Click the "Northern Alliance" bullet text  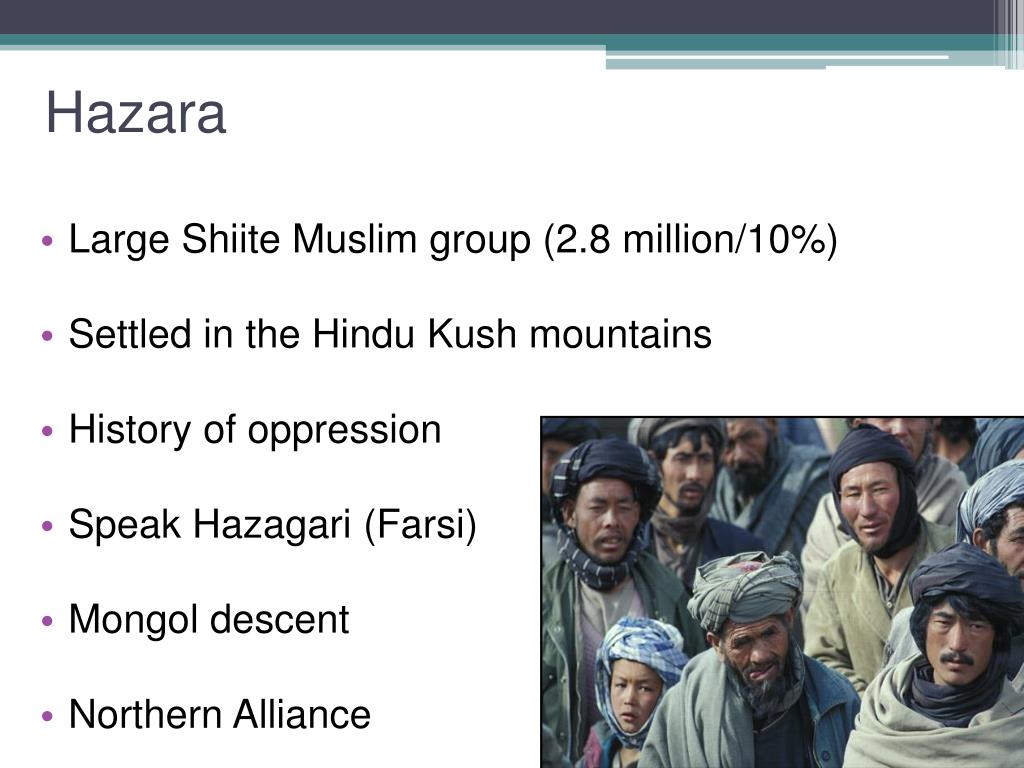(x=220, y=715)
